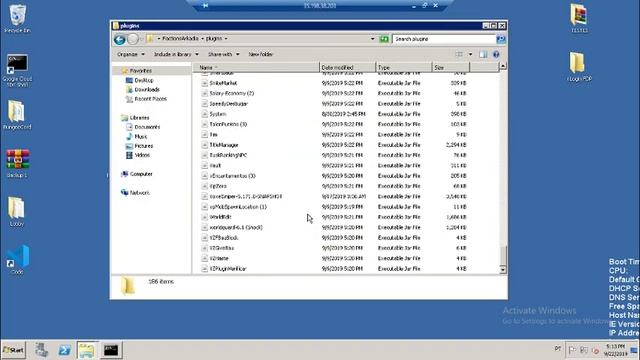Expand the plugins breadcrumb arrow
Screen dimensions: 640x360
[226, 39]
